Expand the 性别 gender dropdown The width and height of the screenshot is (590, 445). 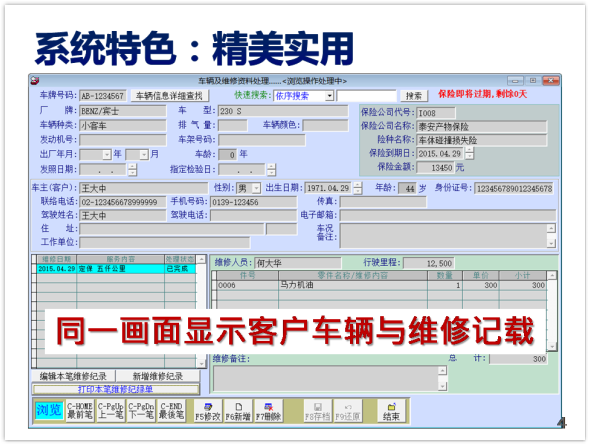point(256,188)
